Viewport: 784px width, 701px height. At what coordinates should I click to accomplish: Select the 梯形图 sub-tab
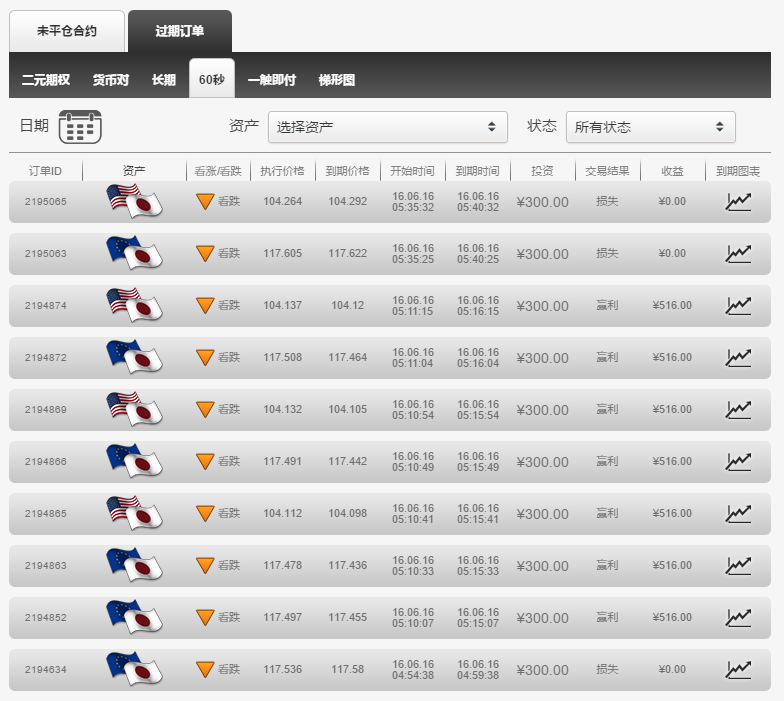336,80
